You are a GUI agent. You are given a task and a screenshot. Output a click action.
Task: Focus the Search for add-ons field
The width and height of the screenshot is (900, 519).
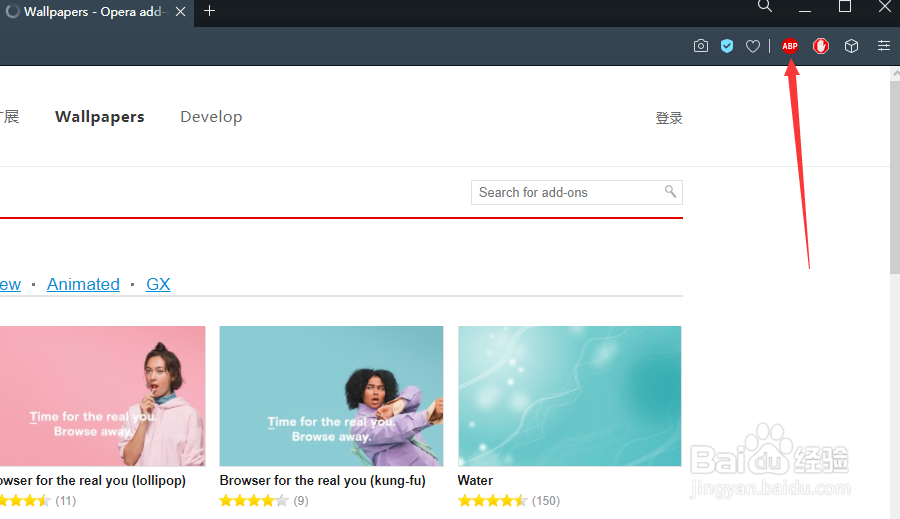click(x=576, y=192)
